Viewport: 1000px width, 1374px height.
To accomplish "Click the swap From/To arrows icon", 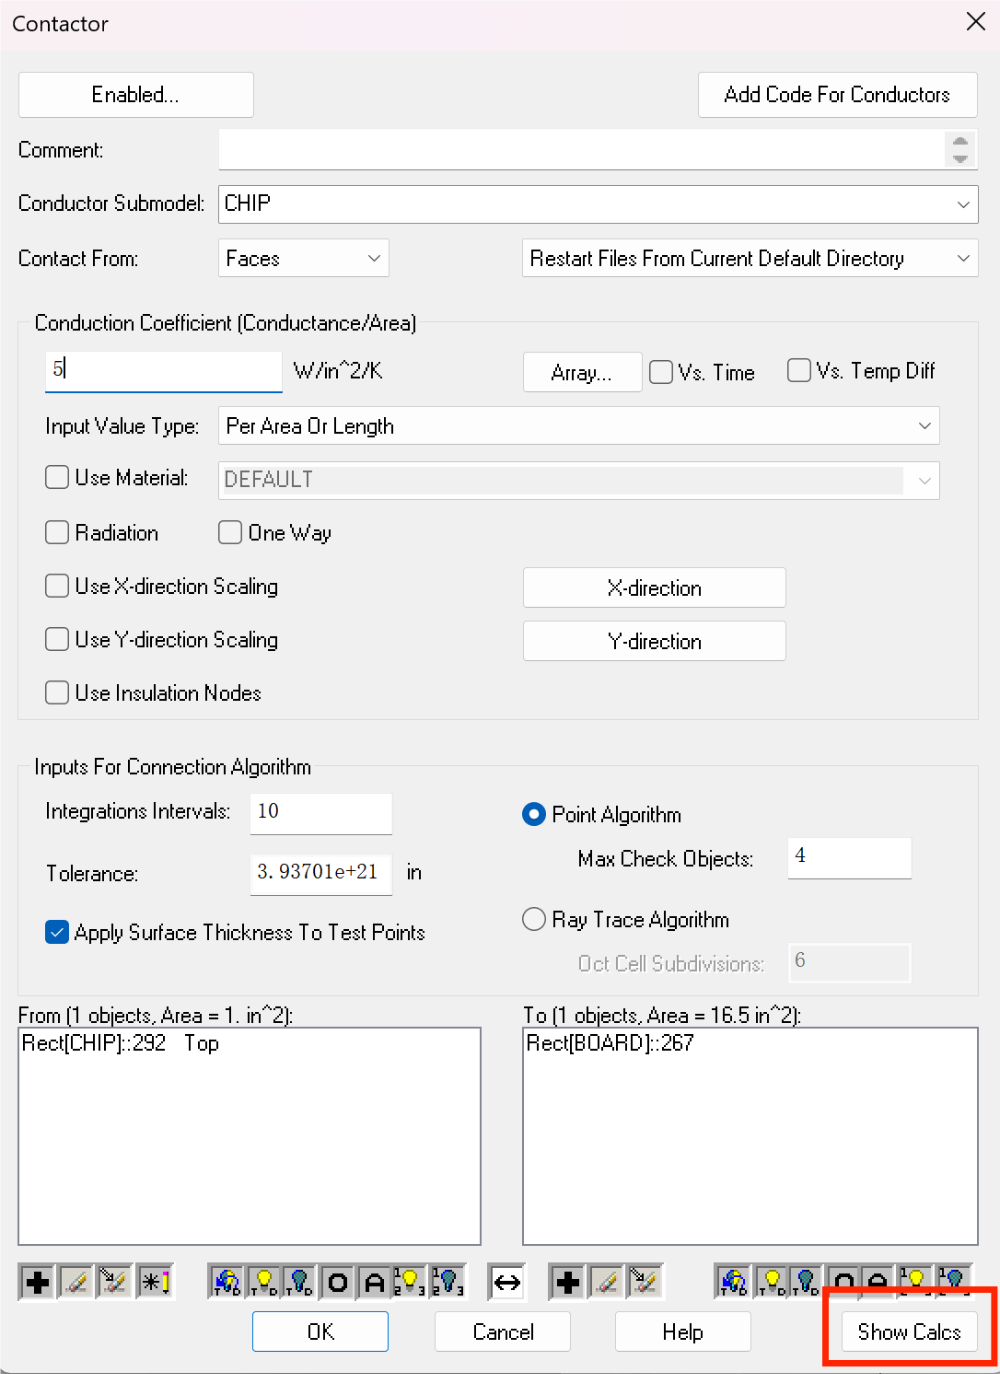I will (507, 1282).
